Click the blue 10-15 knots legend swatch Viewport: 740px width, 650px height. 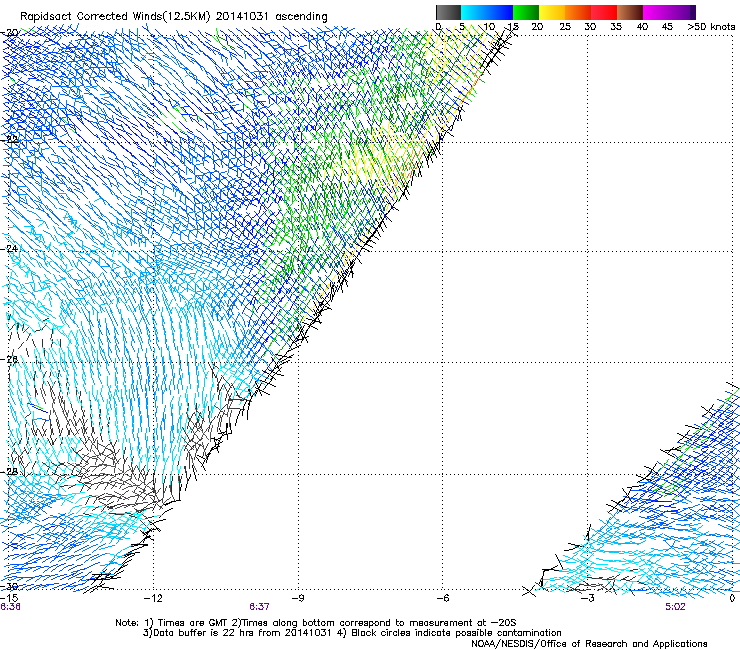(x=500, y=12)
